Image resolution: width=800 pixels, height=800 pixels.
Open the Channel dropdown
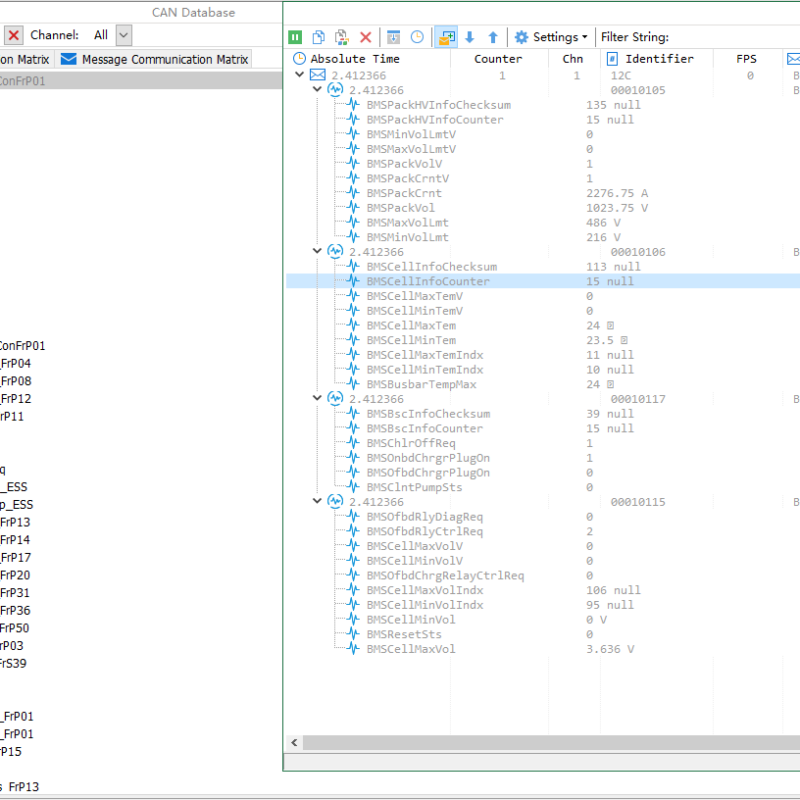[x=123, y=35]
